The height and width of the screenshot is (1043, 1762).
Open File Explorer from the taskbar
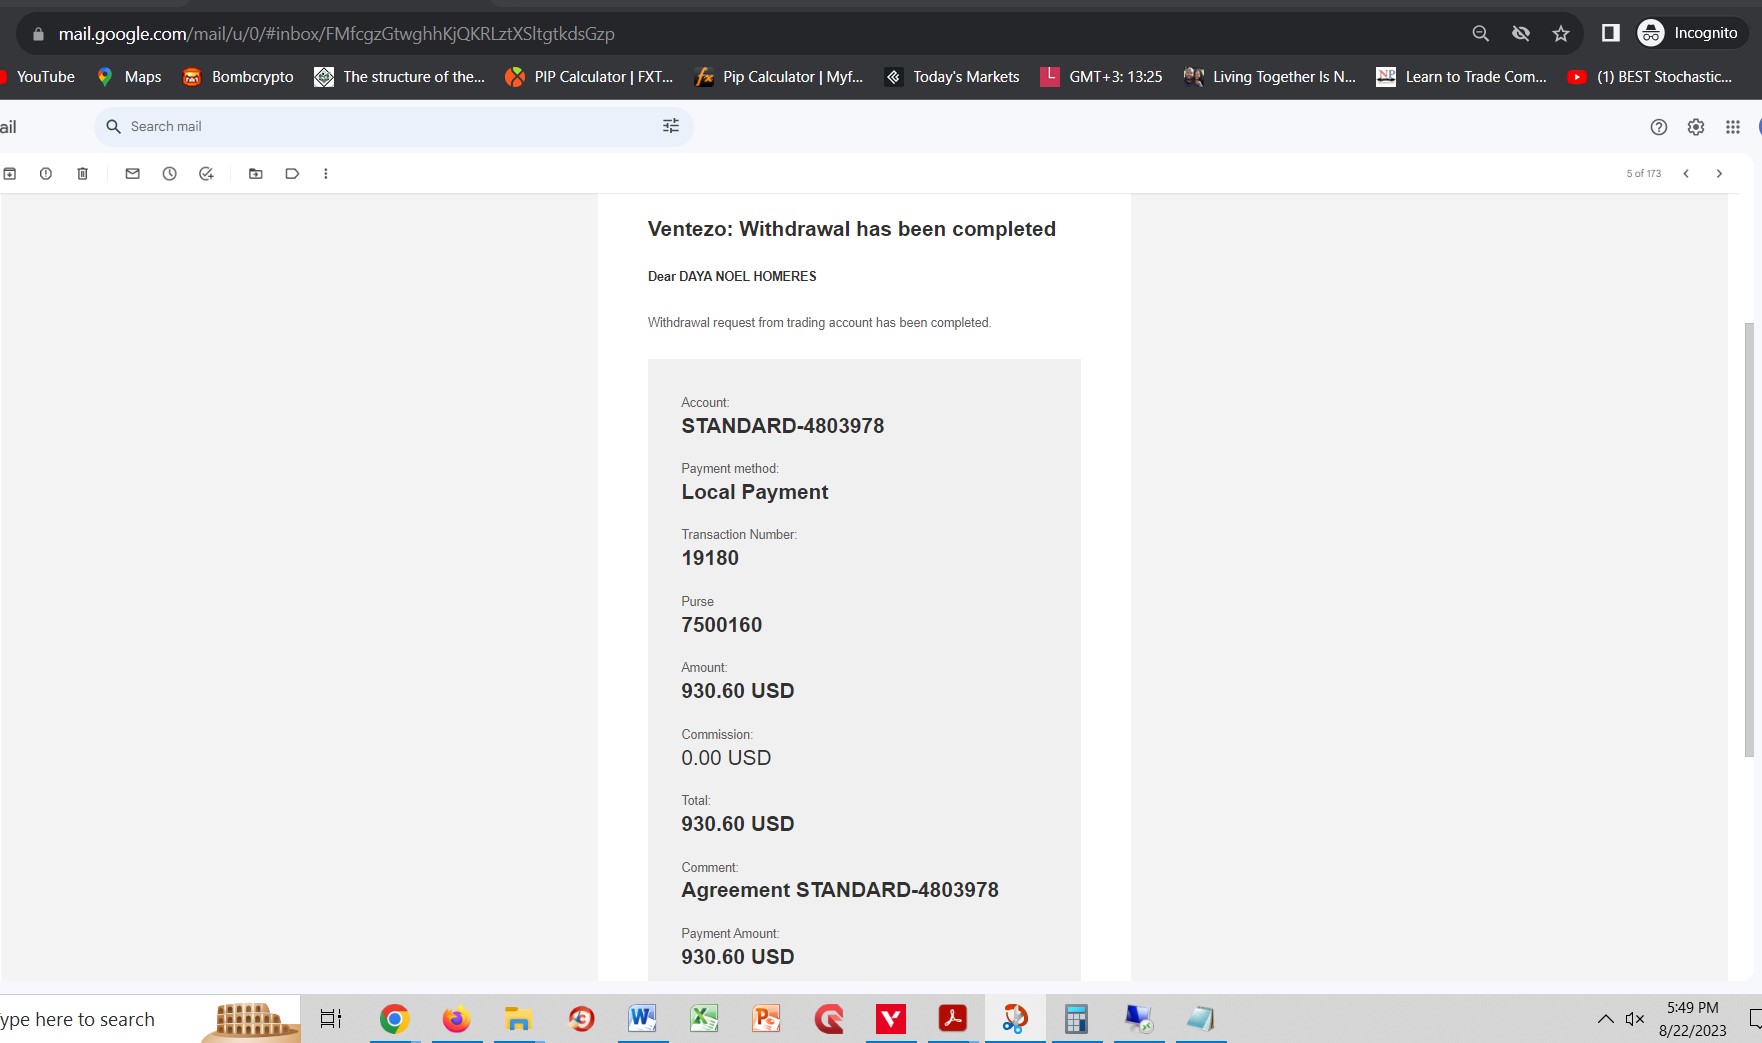coord(518,1019)
